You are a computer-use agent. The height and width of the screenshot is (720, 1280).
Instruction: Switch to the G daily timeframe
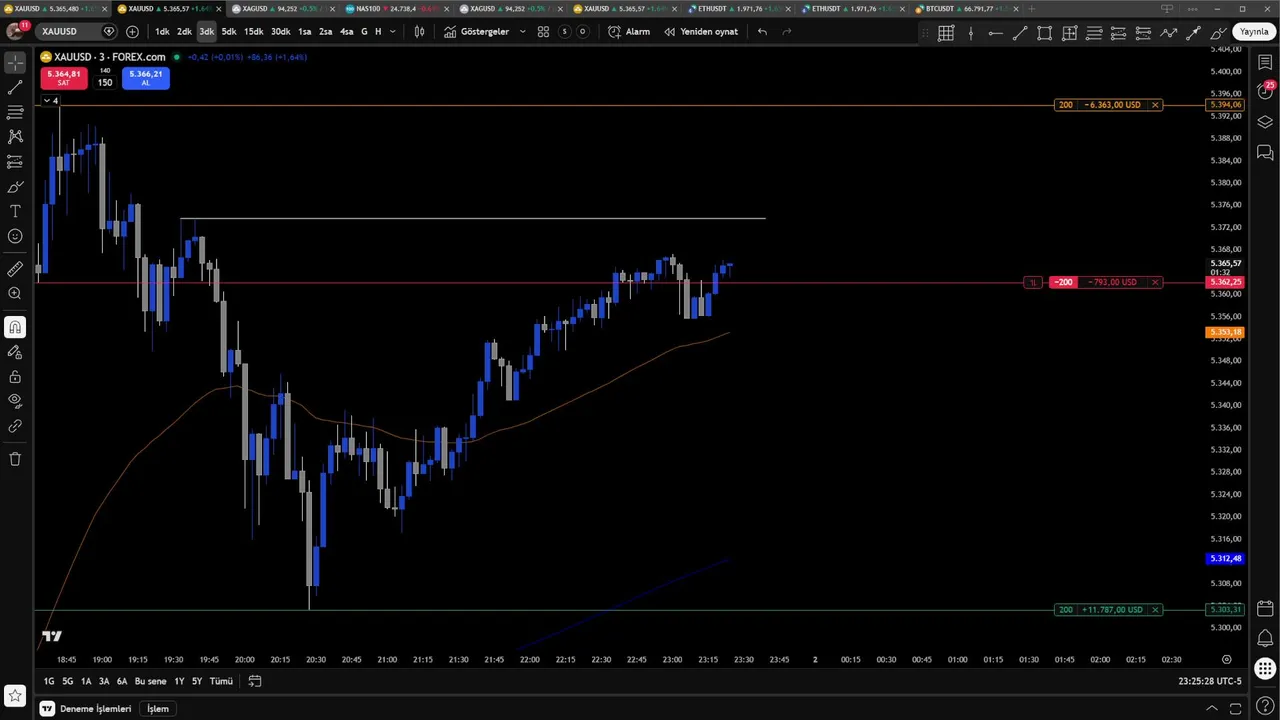tap(364, 31)
